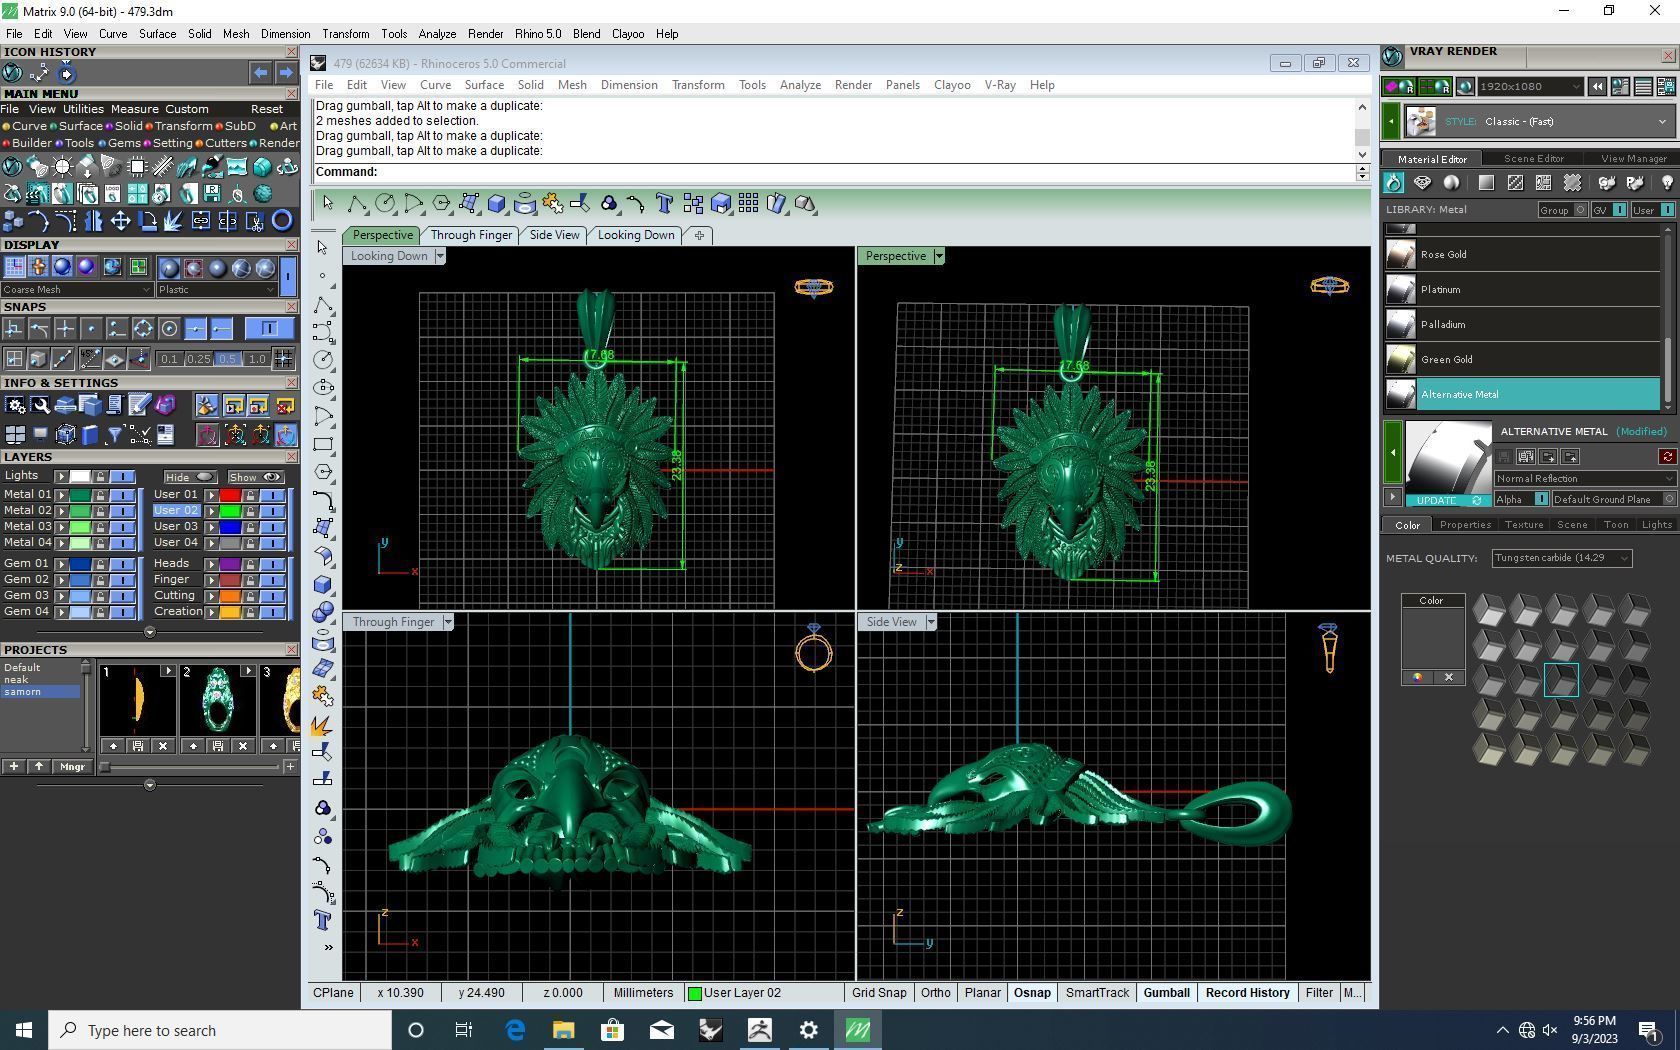Open the Plastic display style dropdown

(x=216, y=290)
